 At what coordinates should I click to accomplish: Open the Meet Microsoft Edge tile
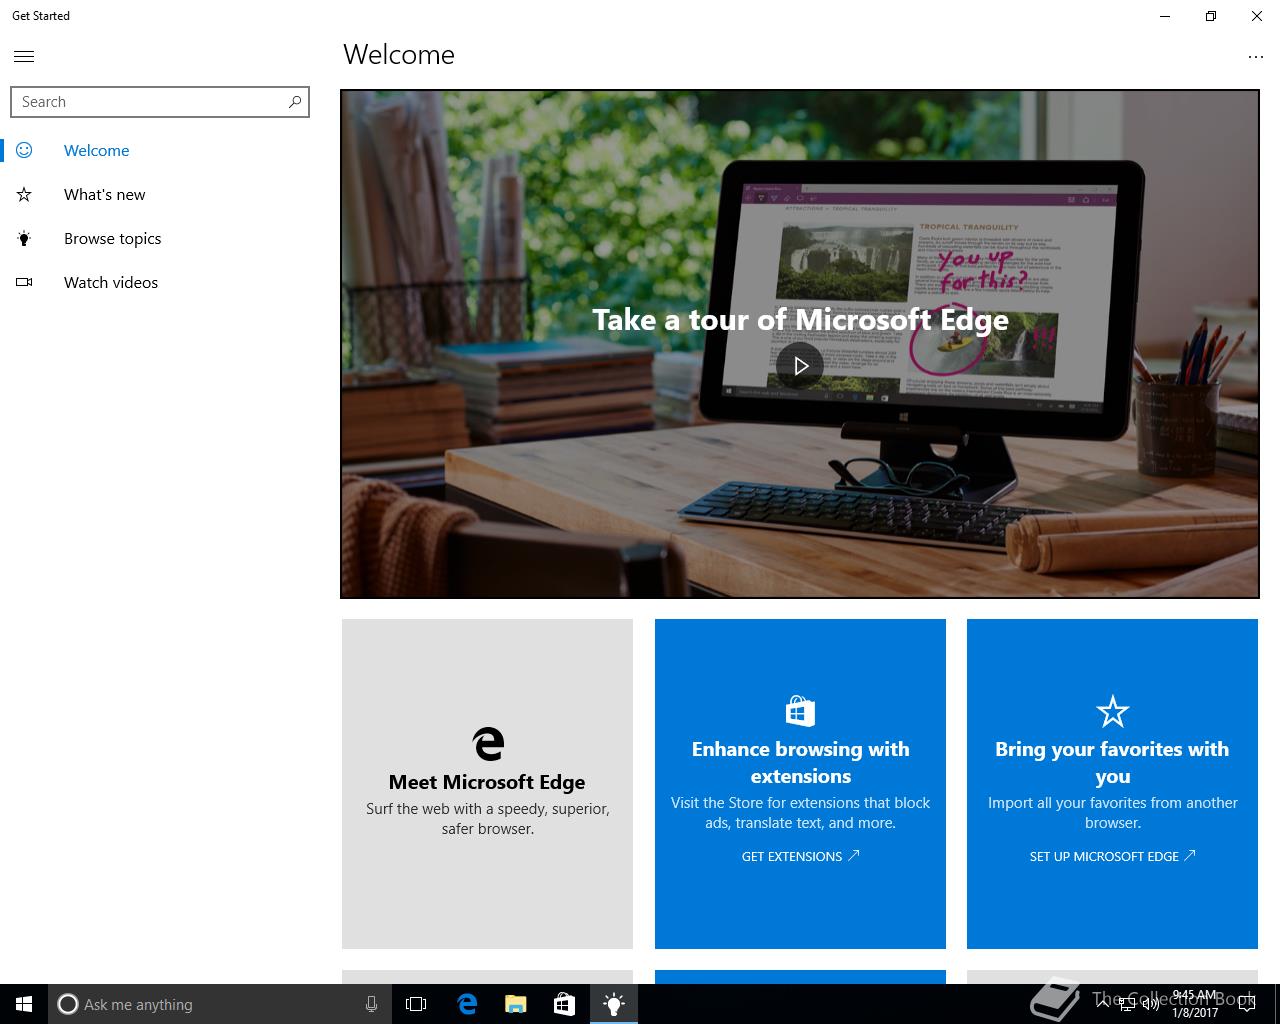coord(487,784)
